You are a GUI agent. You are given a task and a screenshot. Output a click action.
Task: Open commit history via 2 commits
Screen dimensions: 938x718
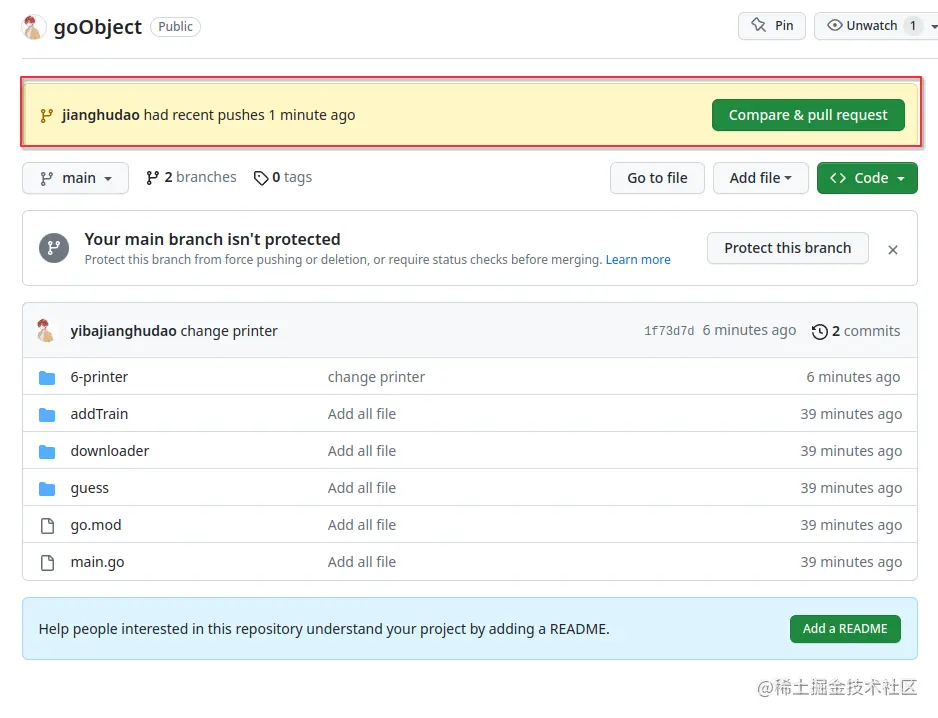point(856,331)
